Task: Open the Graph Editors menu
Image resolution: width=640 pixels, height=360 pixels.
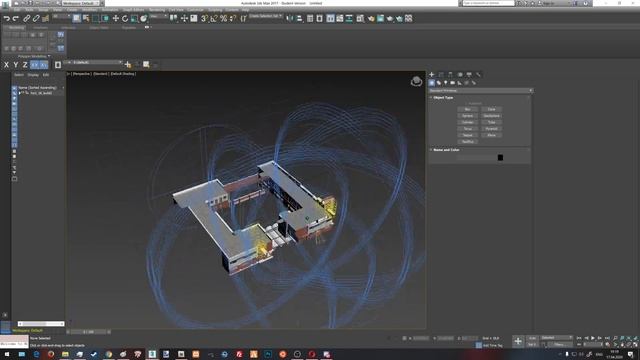Action: pyautogui.click(x=133, y=10)
